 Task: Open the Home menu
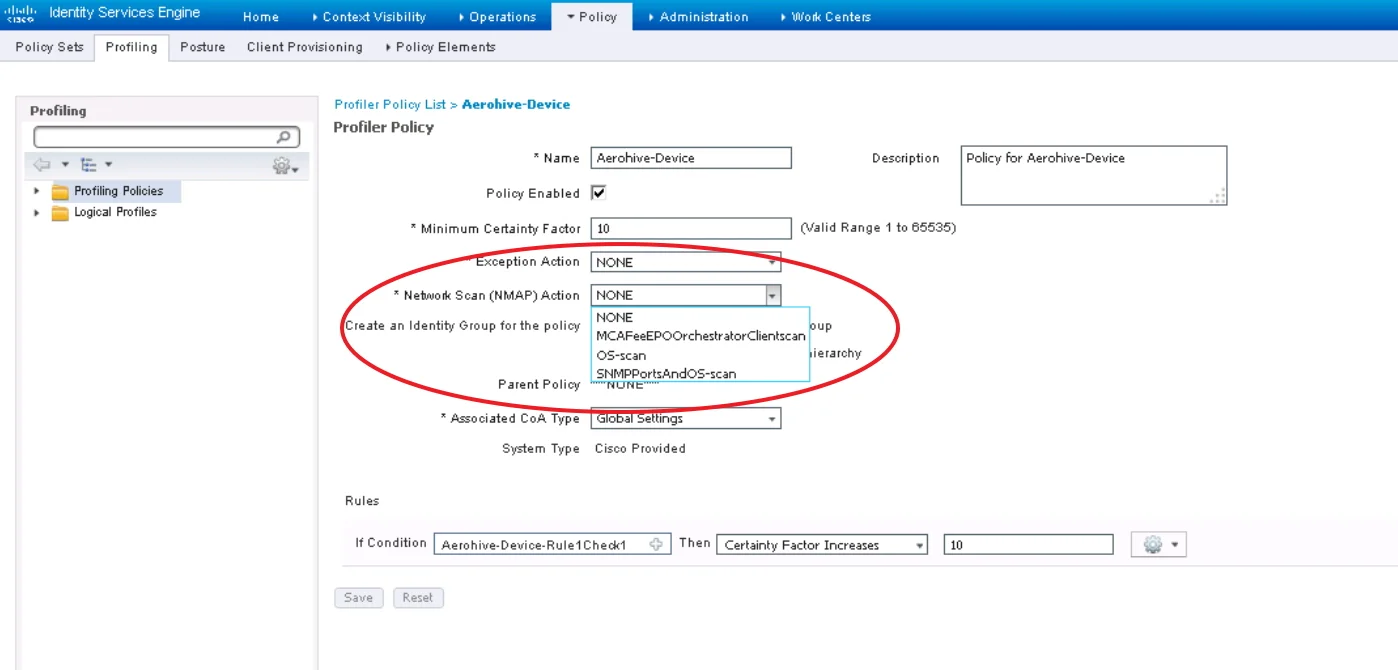260,17
